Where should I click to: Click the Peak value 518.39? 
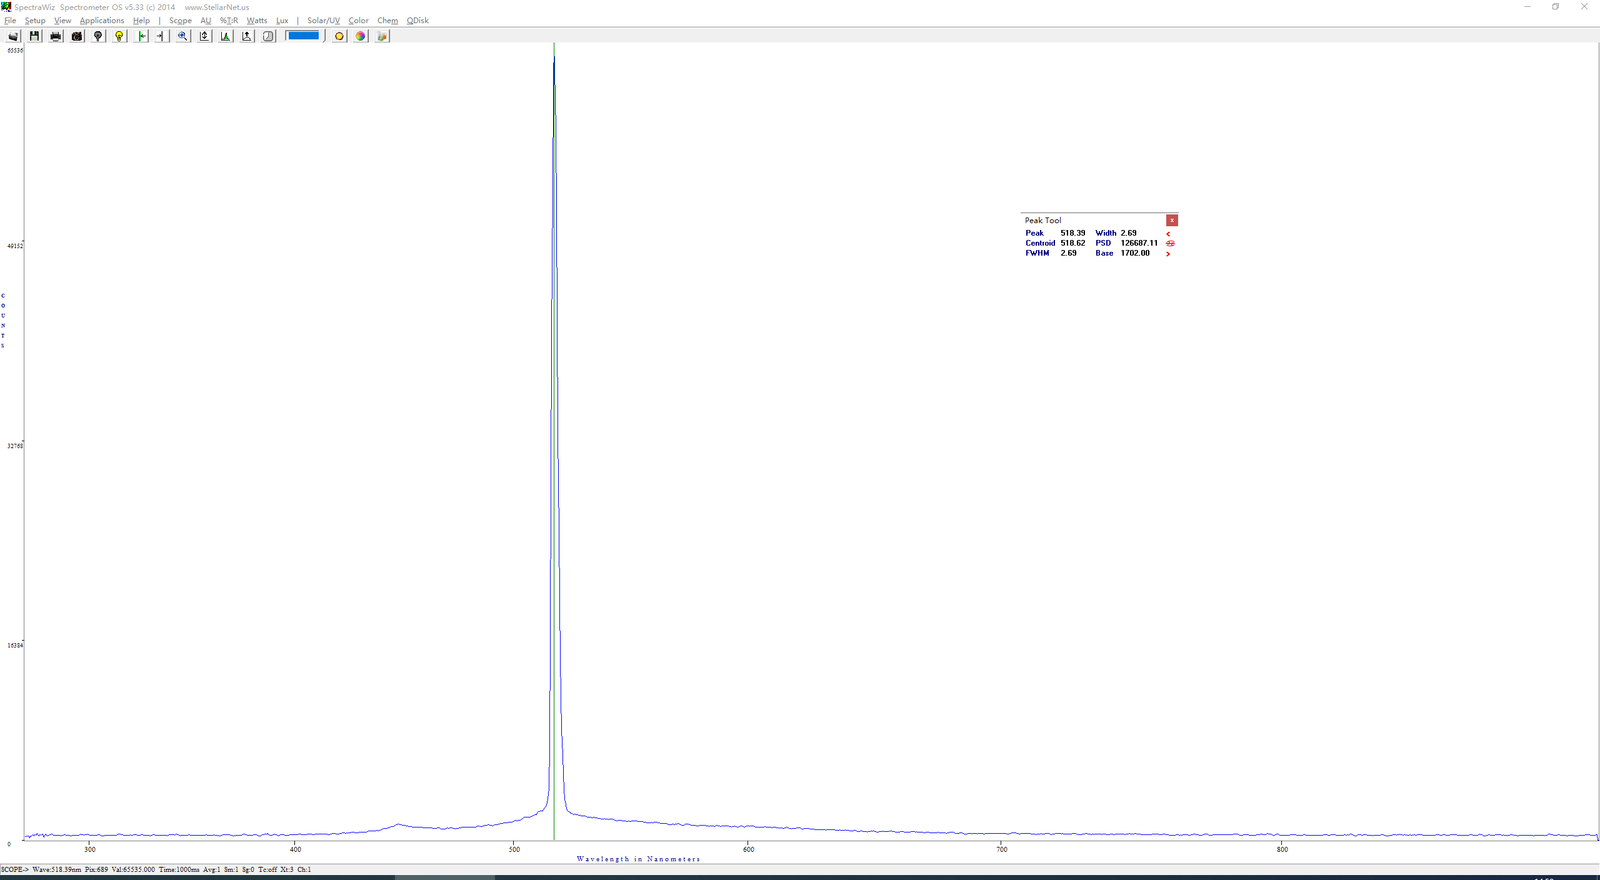pyautogui.click(x=1073, y=233)
